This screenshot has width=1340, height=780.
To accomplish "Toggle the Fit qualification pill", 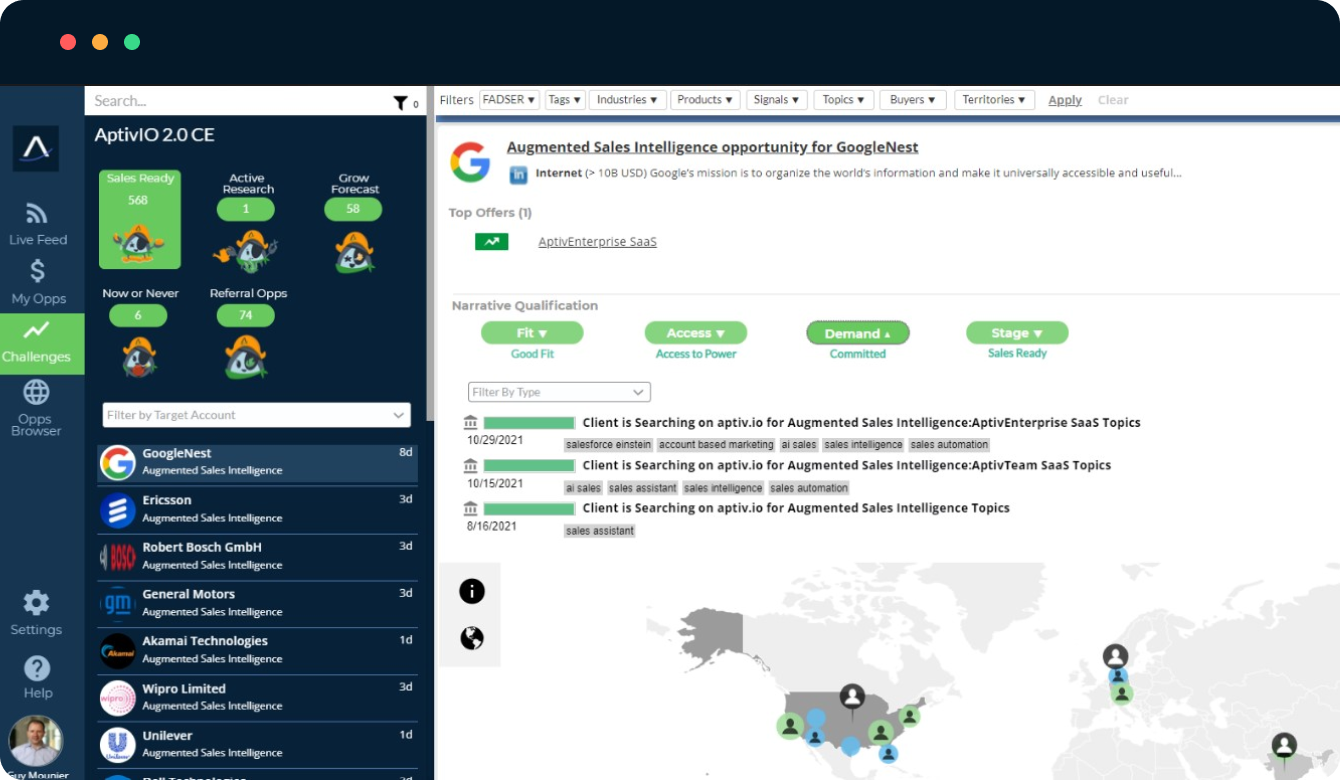I will tap(531, 333).
